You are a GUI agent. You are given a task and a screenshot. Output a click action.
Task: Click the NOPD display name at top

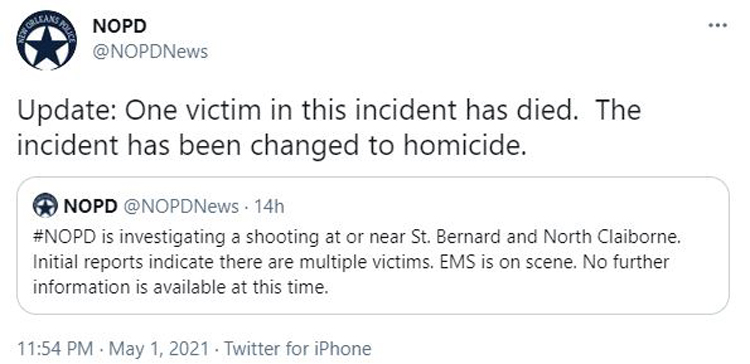120,25
